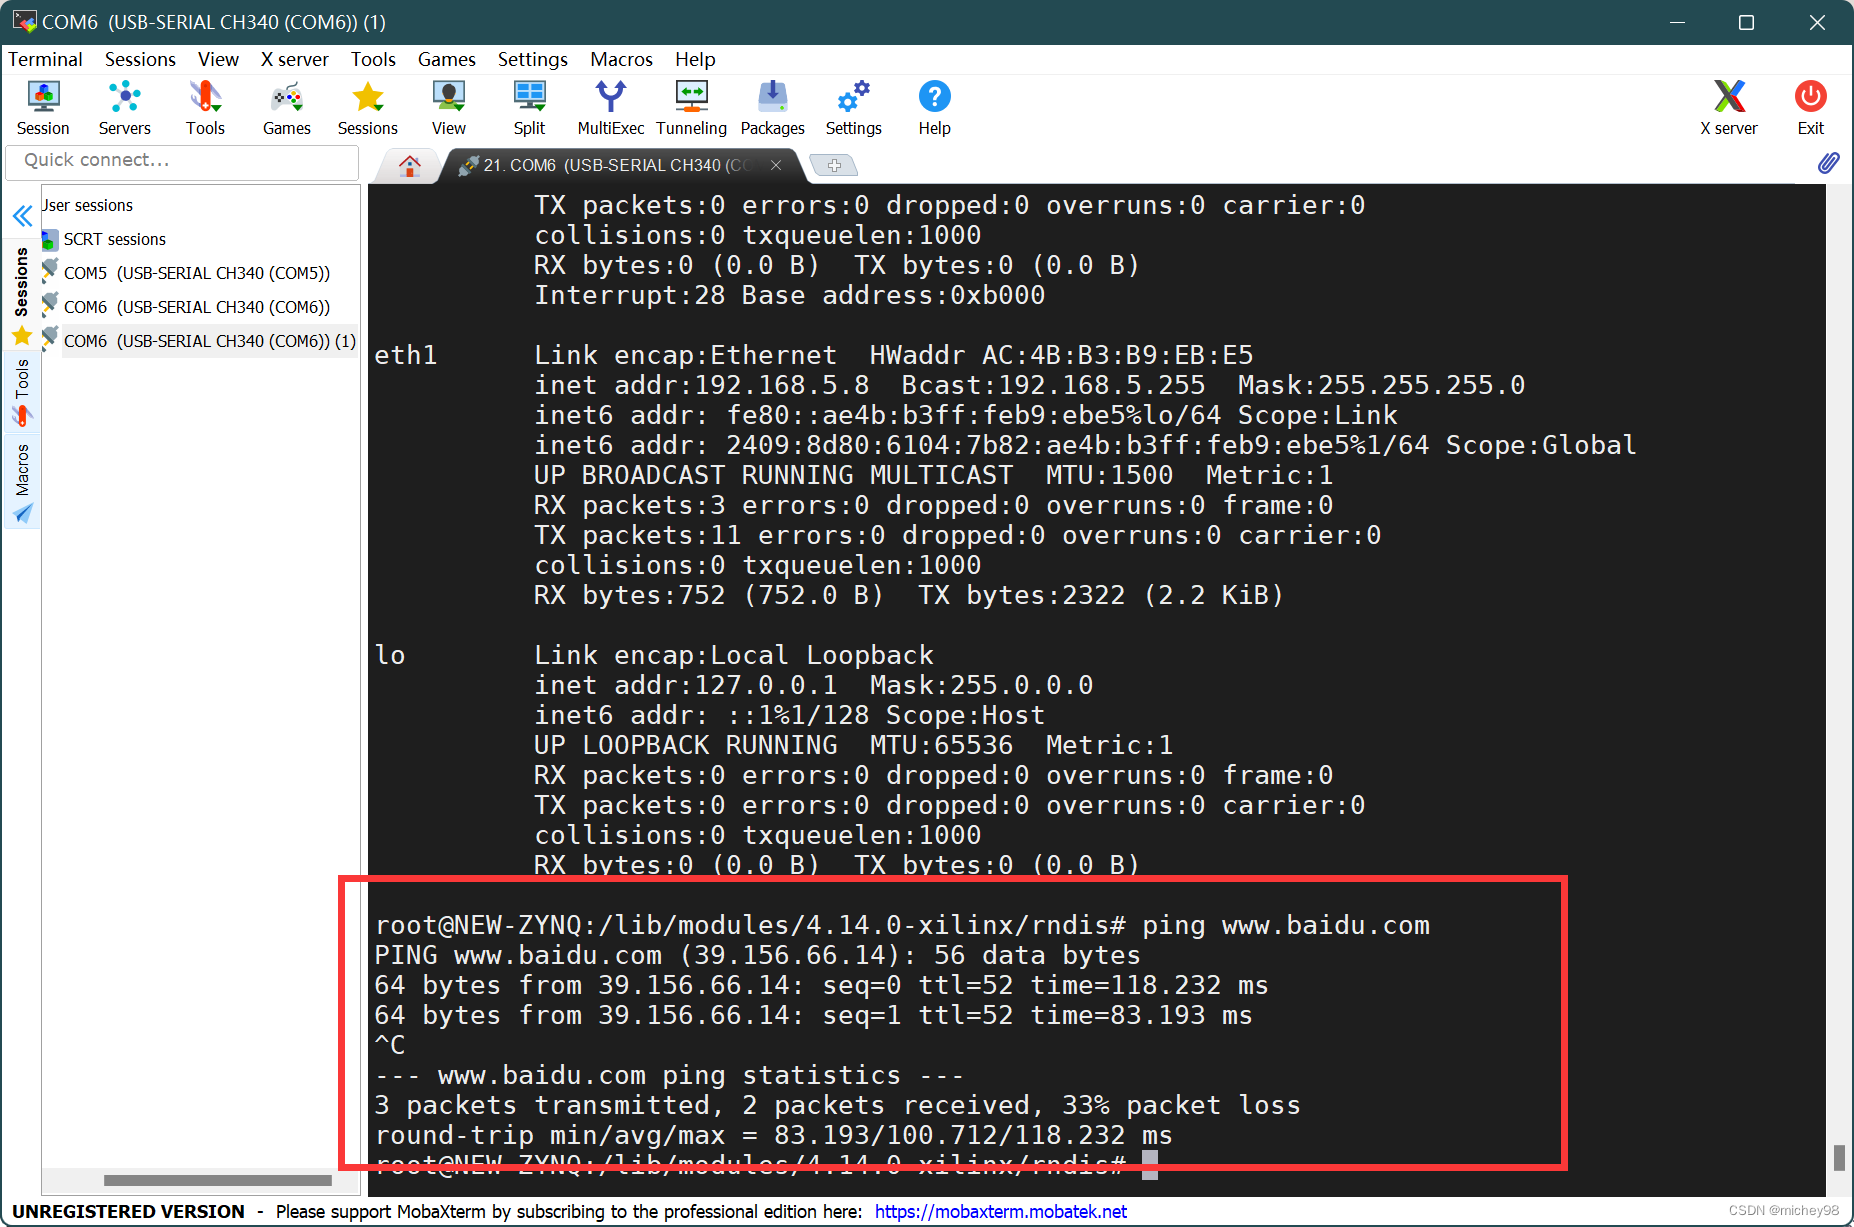Click inside the Quick connect field

(x=182, y=160)
